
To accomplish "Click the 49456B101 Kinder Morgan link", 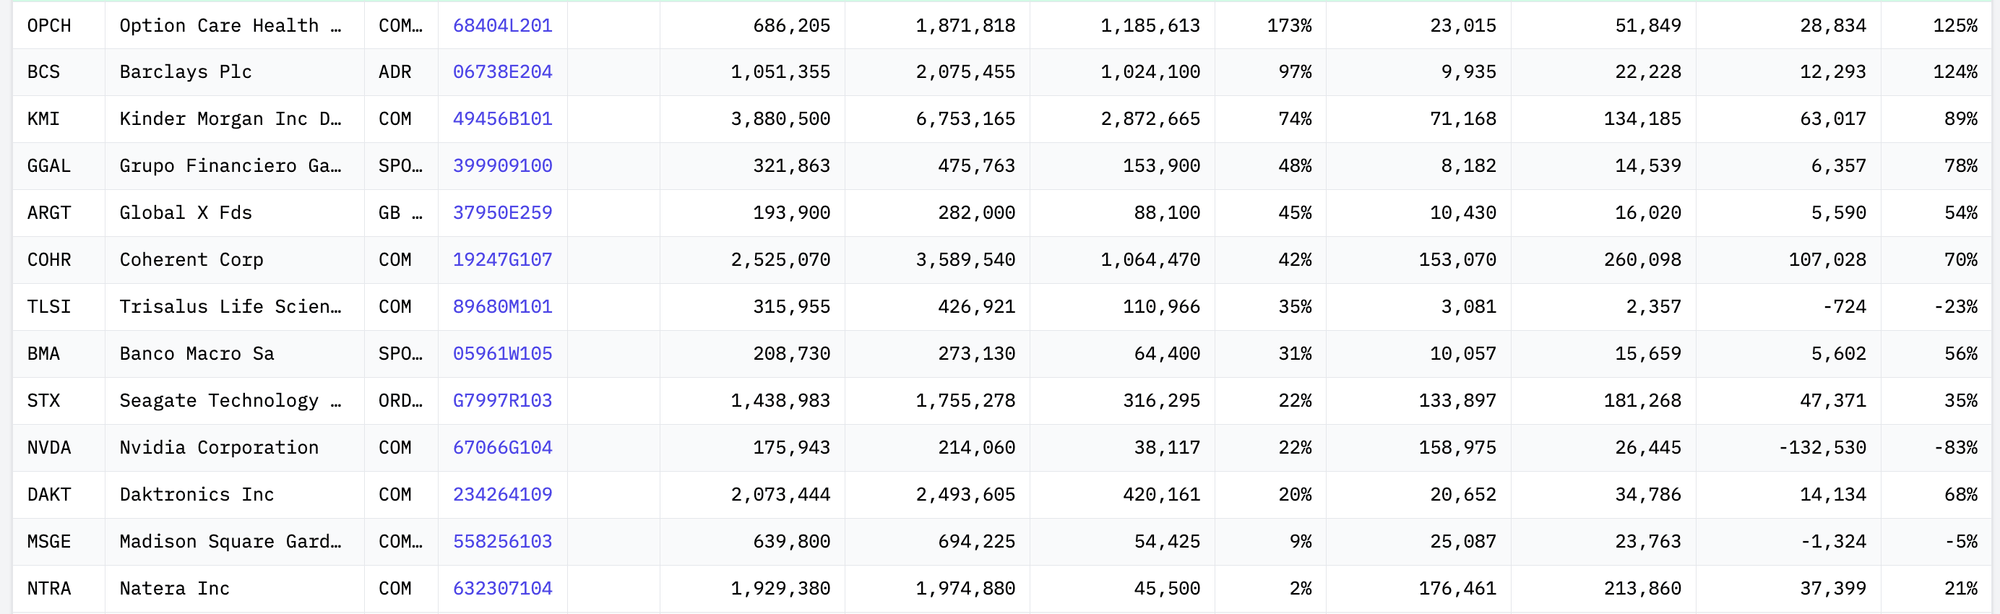I will 502,119.
